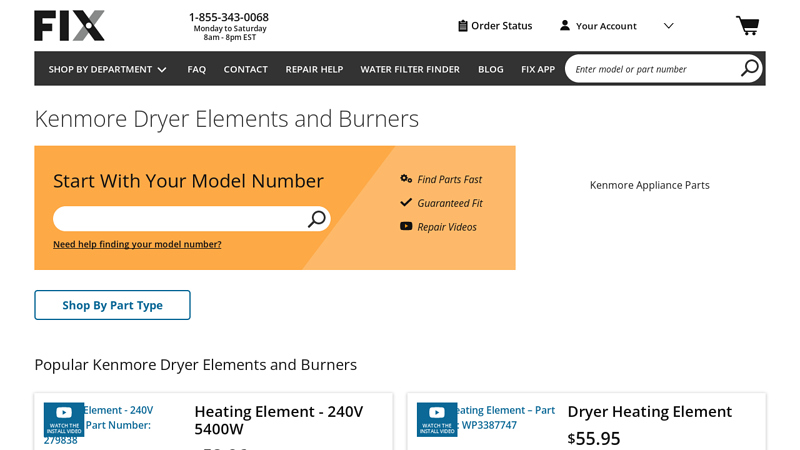Click the Repair Videos play icon

click(x=406, y=226)
